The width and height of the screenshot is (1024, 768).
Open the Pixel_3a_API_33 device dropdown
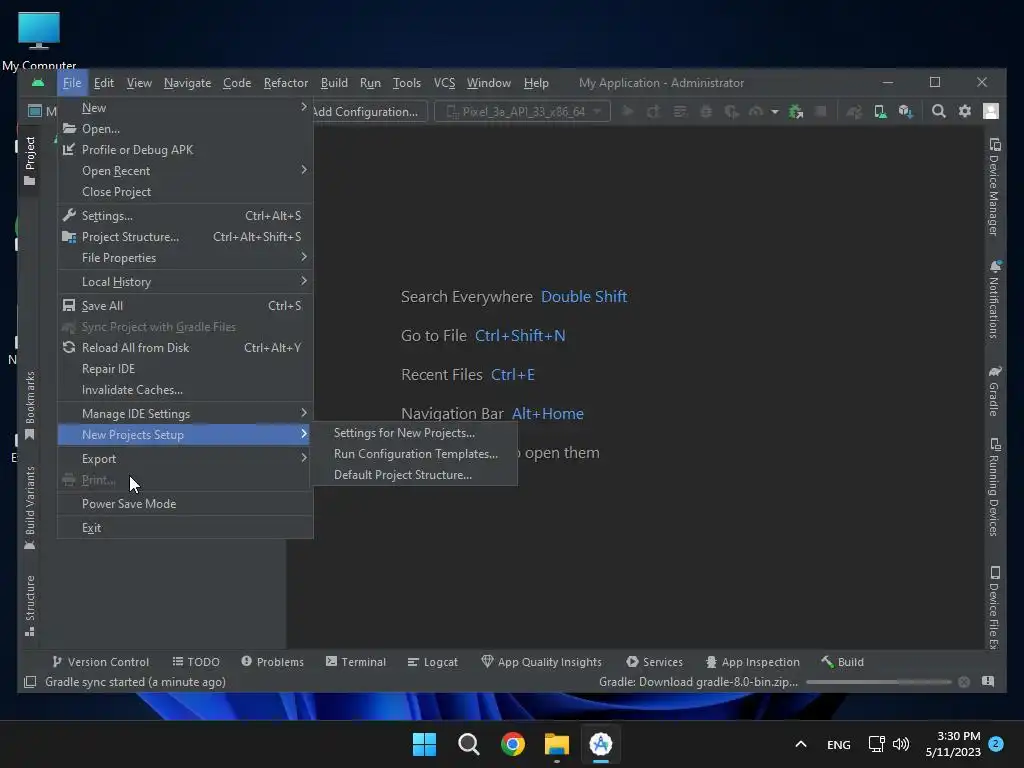[523, 112]
